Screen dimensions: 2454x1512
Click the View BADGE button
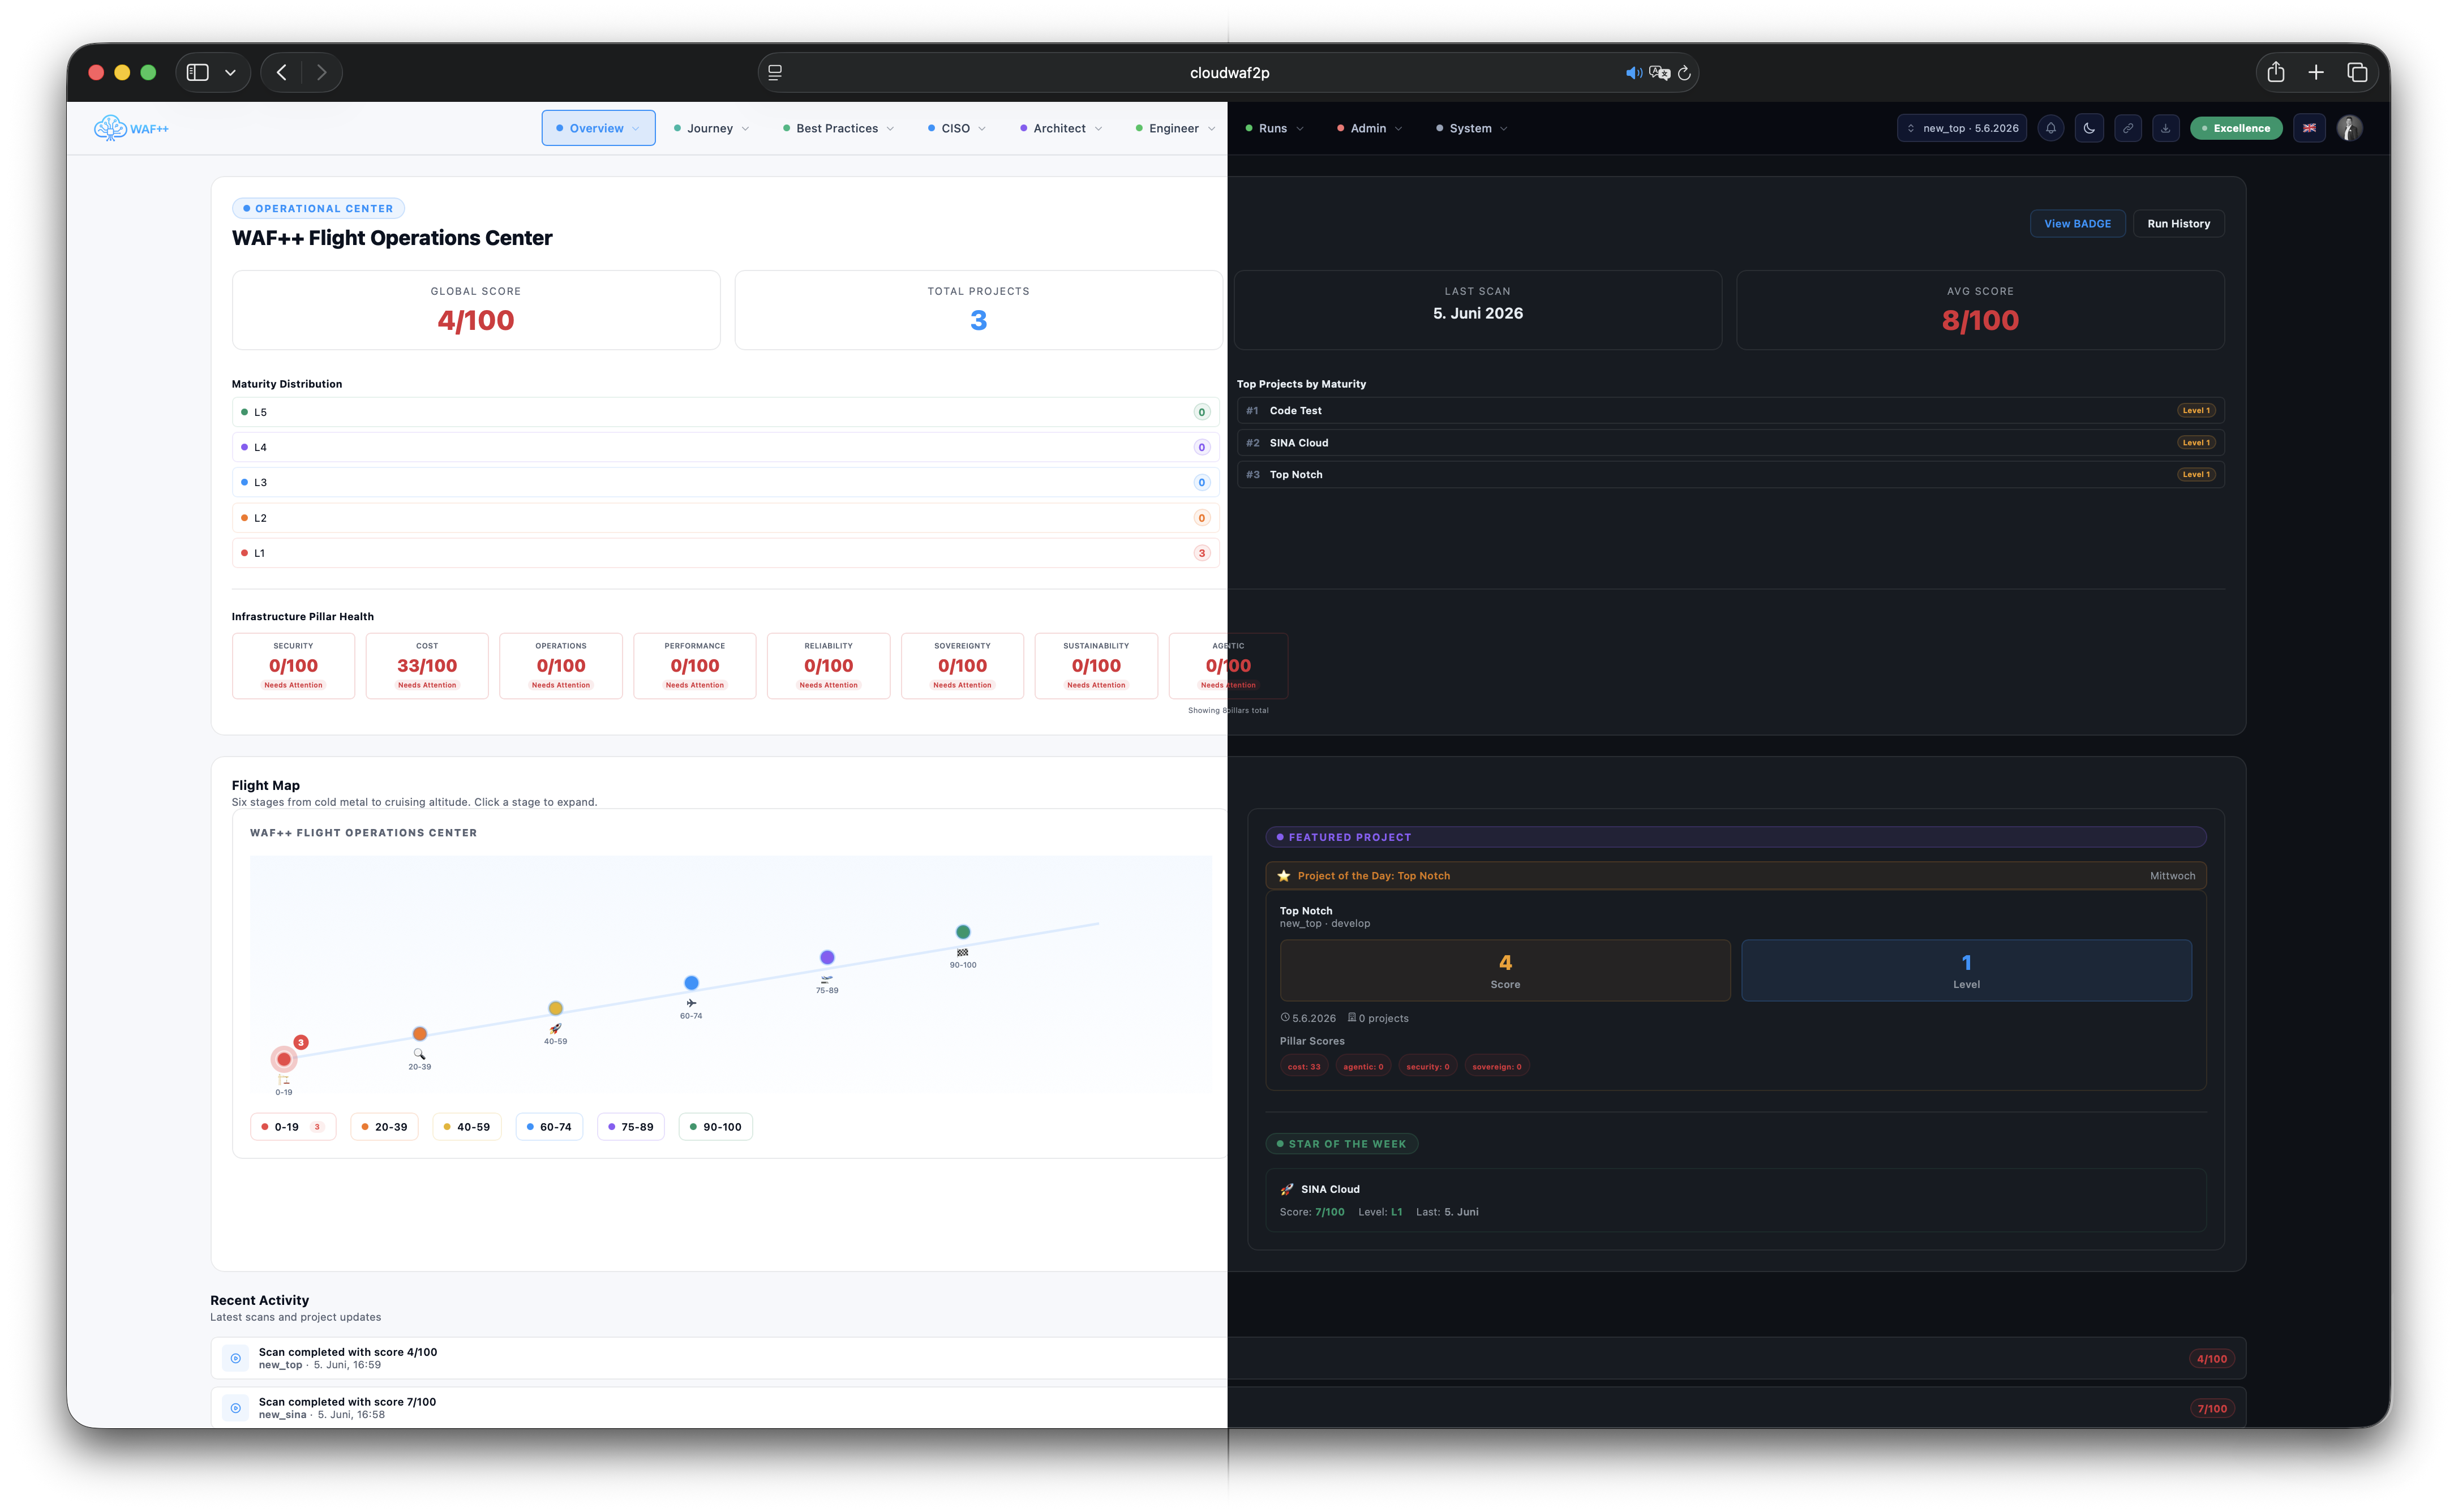2077,224
